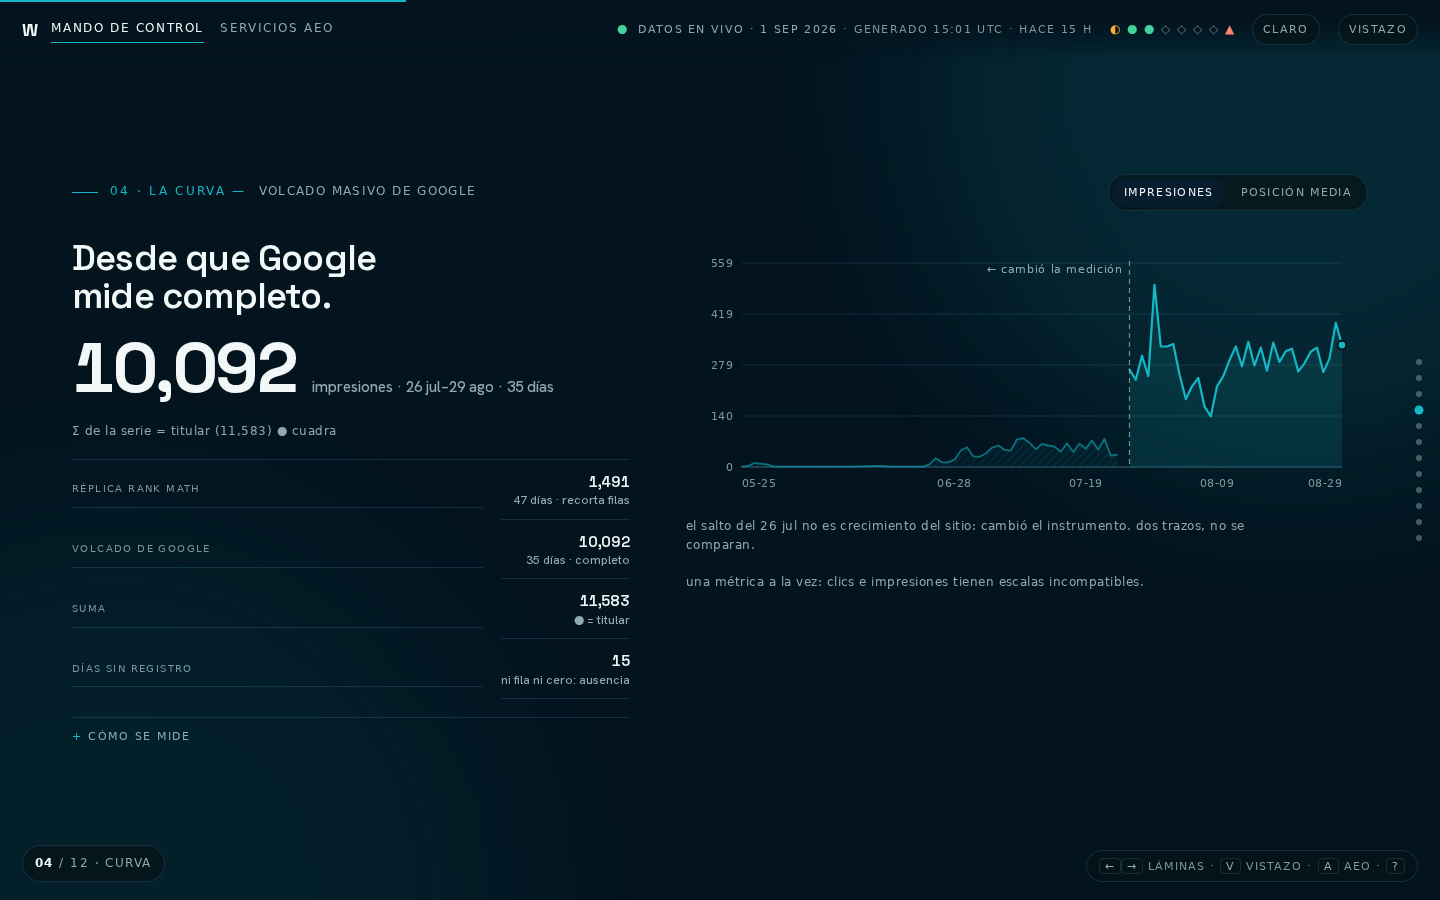Click the 08-09 axis date label

[x=1217, y=483]
